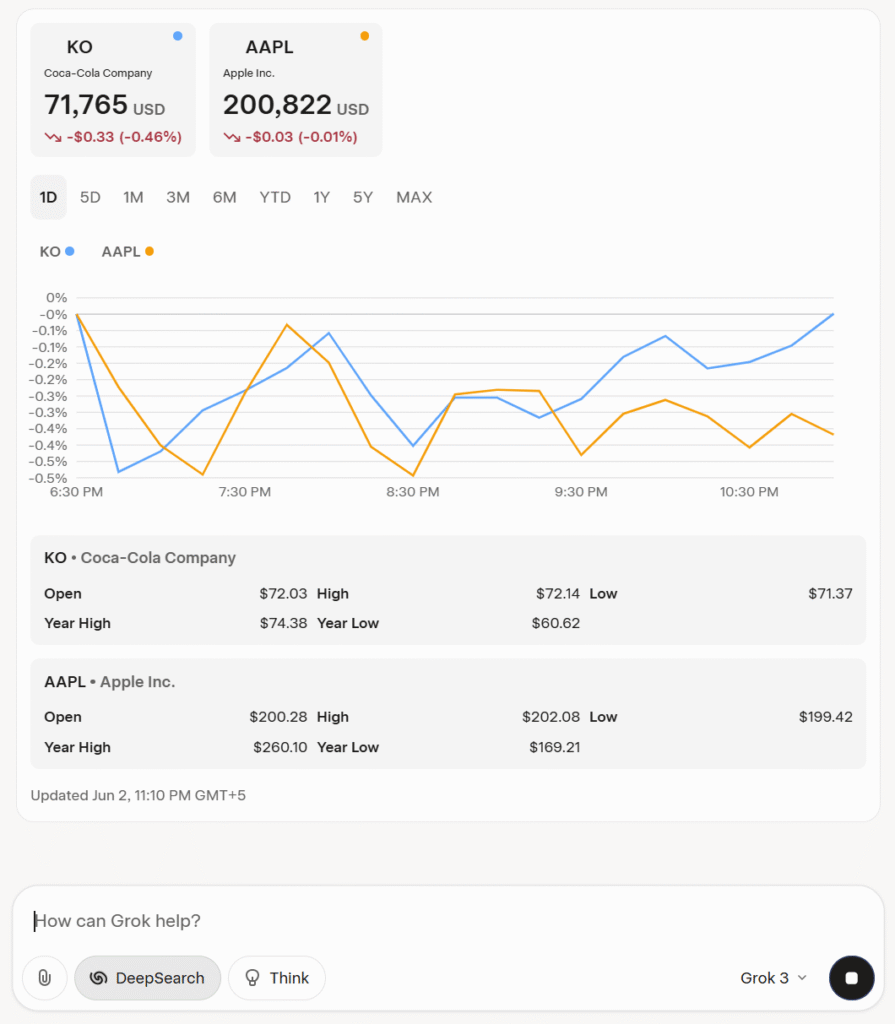Select the YTD range tab
This screenshot has height=1024, width=895.
[275, 197]
